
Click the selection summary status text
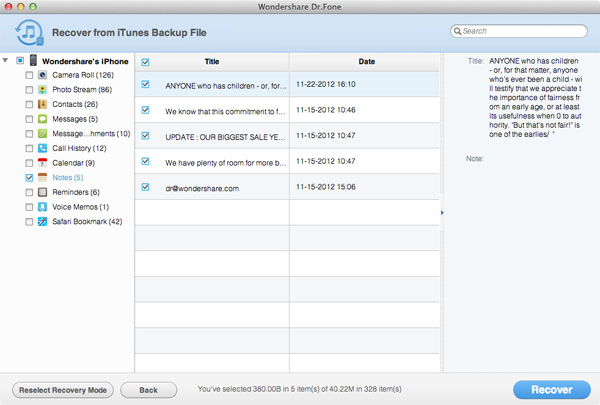pyautogui.click(x=300, y=389)
